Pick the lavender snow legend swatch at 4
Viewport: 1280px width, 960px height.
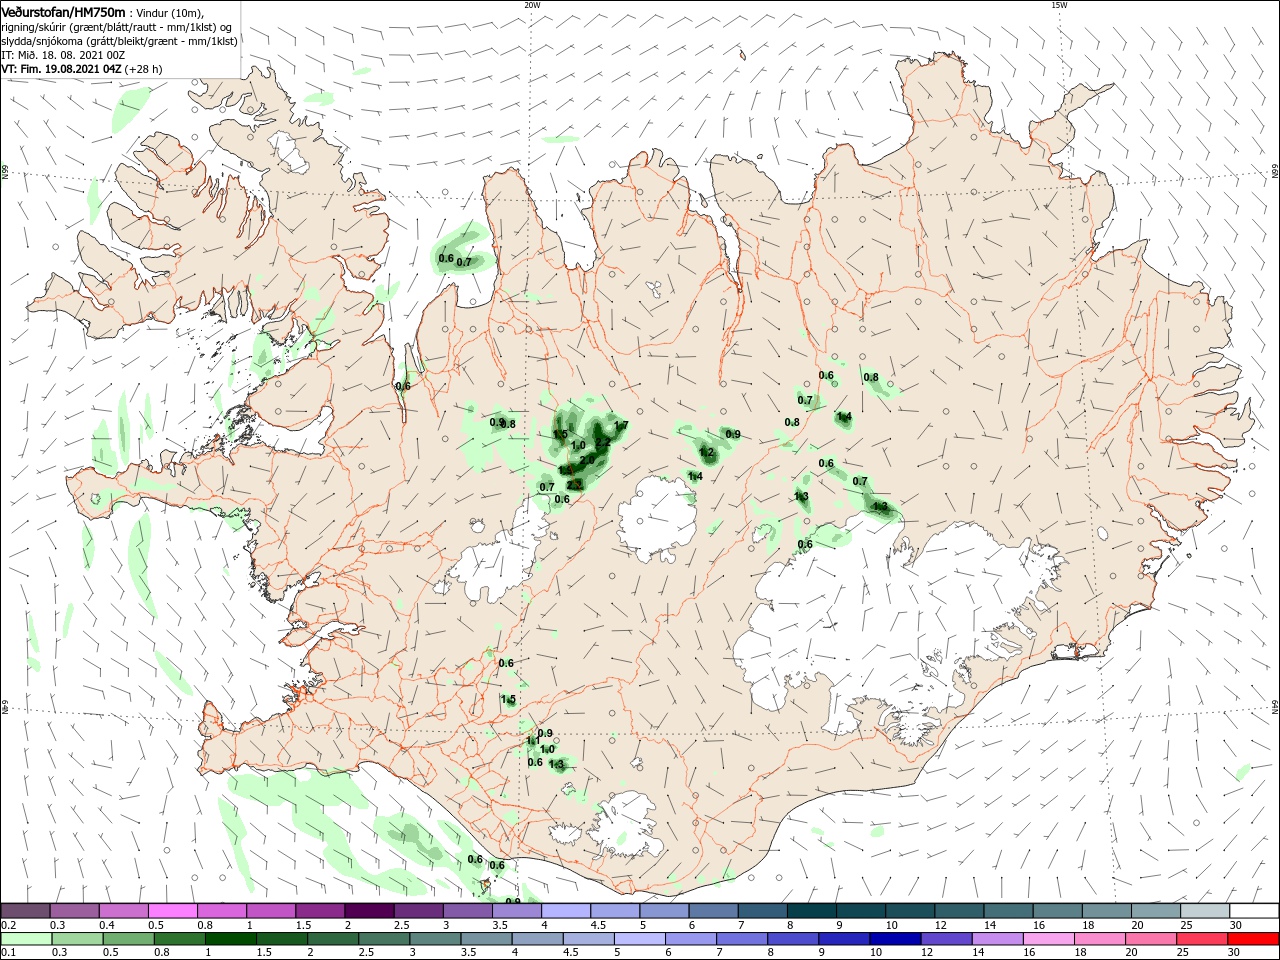tap(566, 911)
